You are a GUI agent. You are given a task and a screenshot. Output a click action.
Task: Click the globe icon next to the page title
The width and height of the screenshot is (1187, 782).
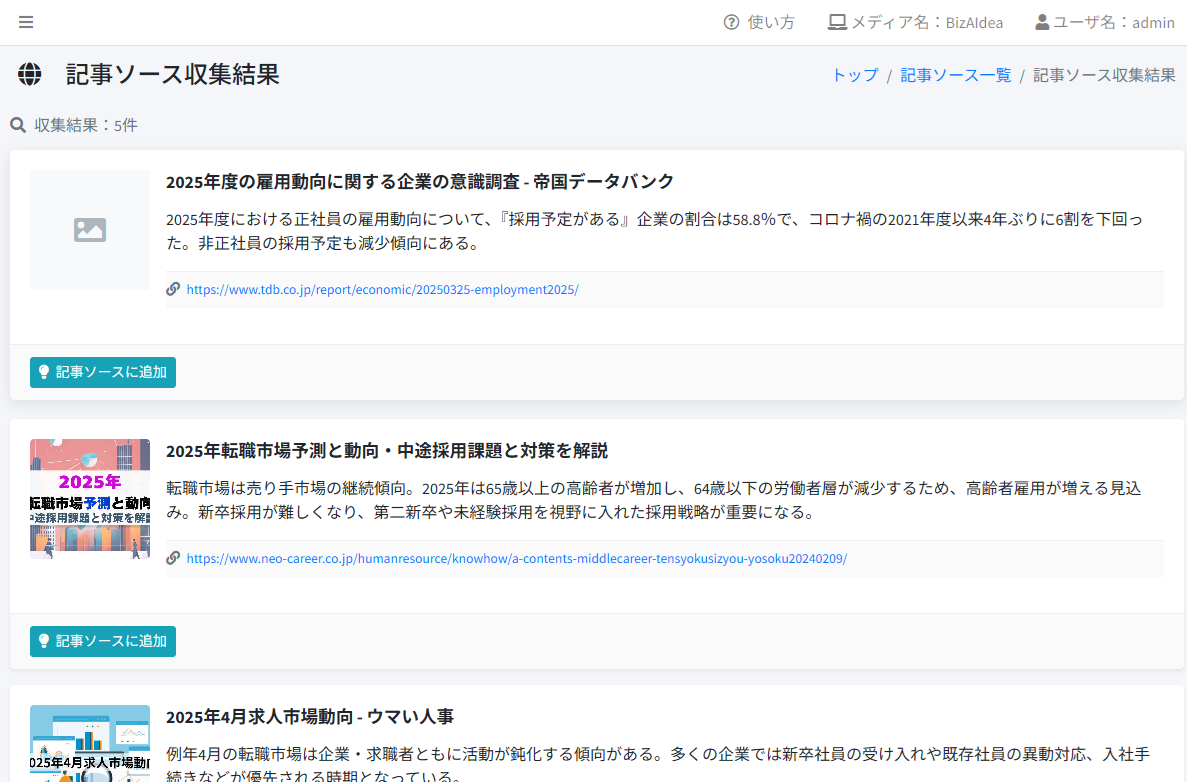(x=29, y=74)
